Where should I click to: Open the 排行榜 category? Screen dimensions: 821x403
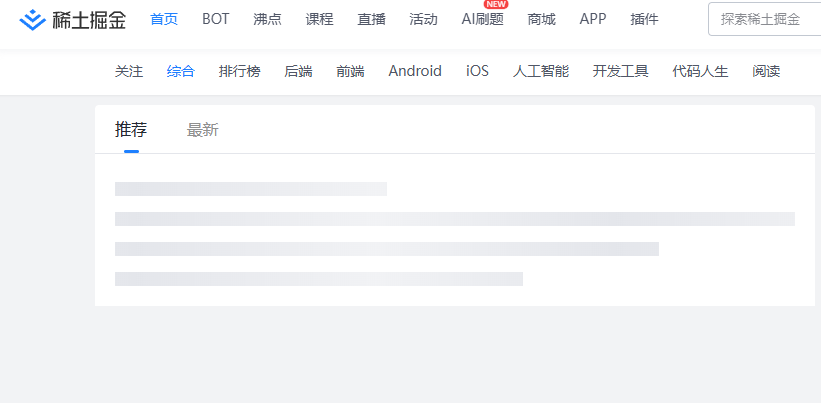[240, 71]
